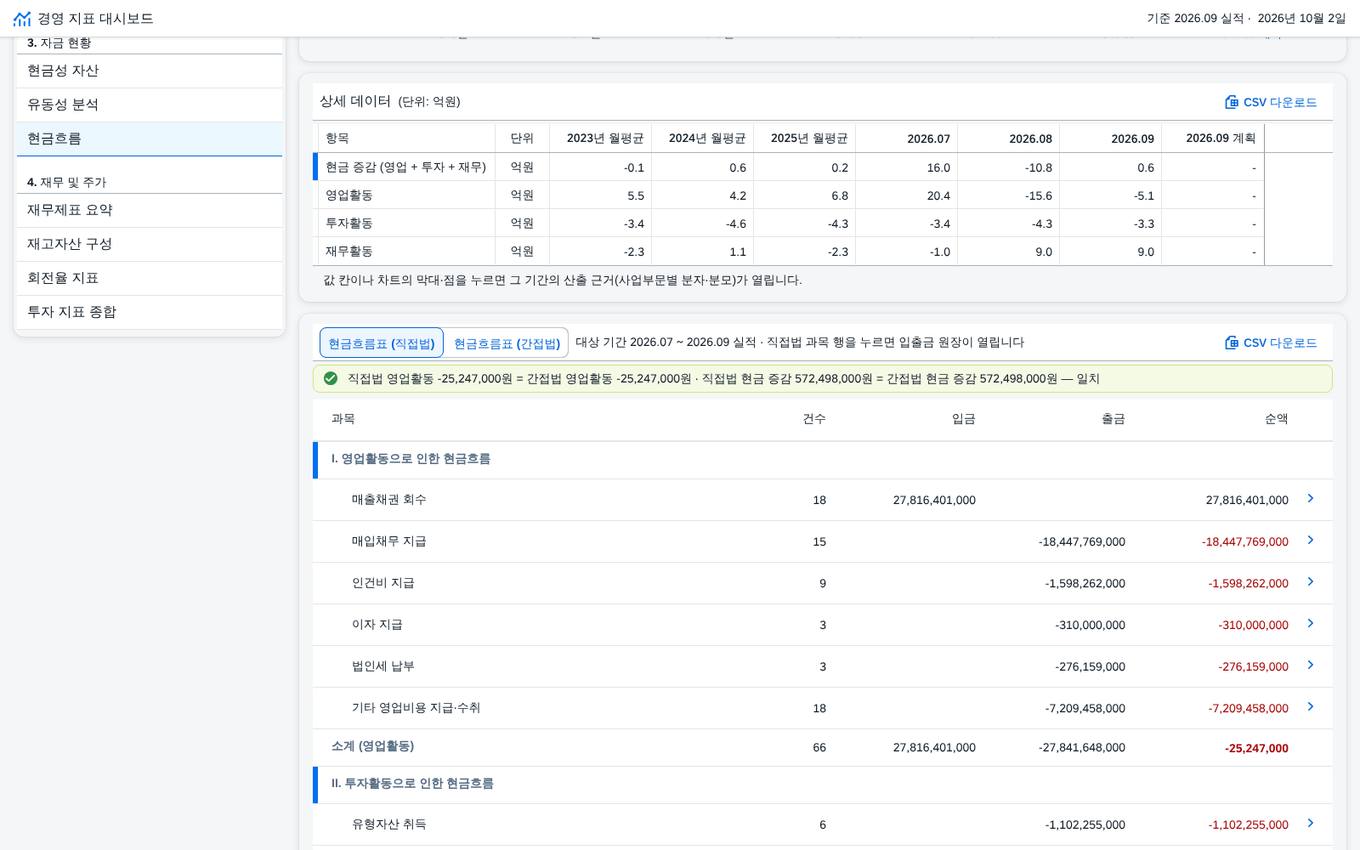
Task: Click the 2026.07 현금 증감 value 16.0
Action: click(907, 167)
